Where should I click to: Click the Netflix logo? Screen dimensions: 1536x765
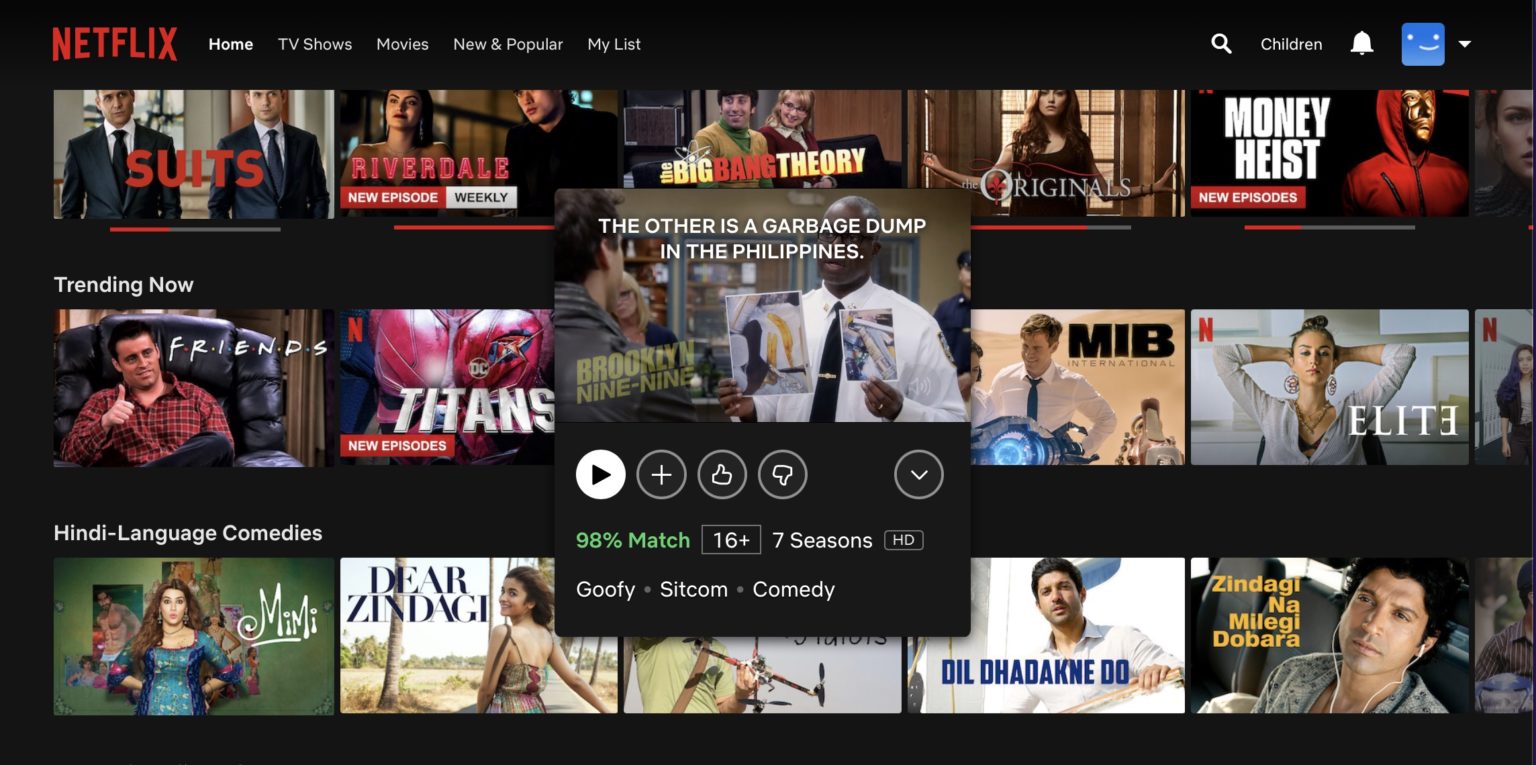click(113, 44)
